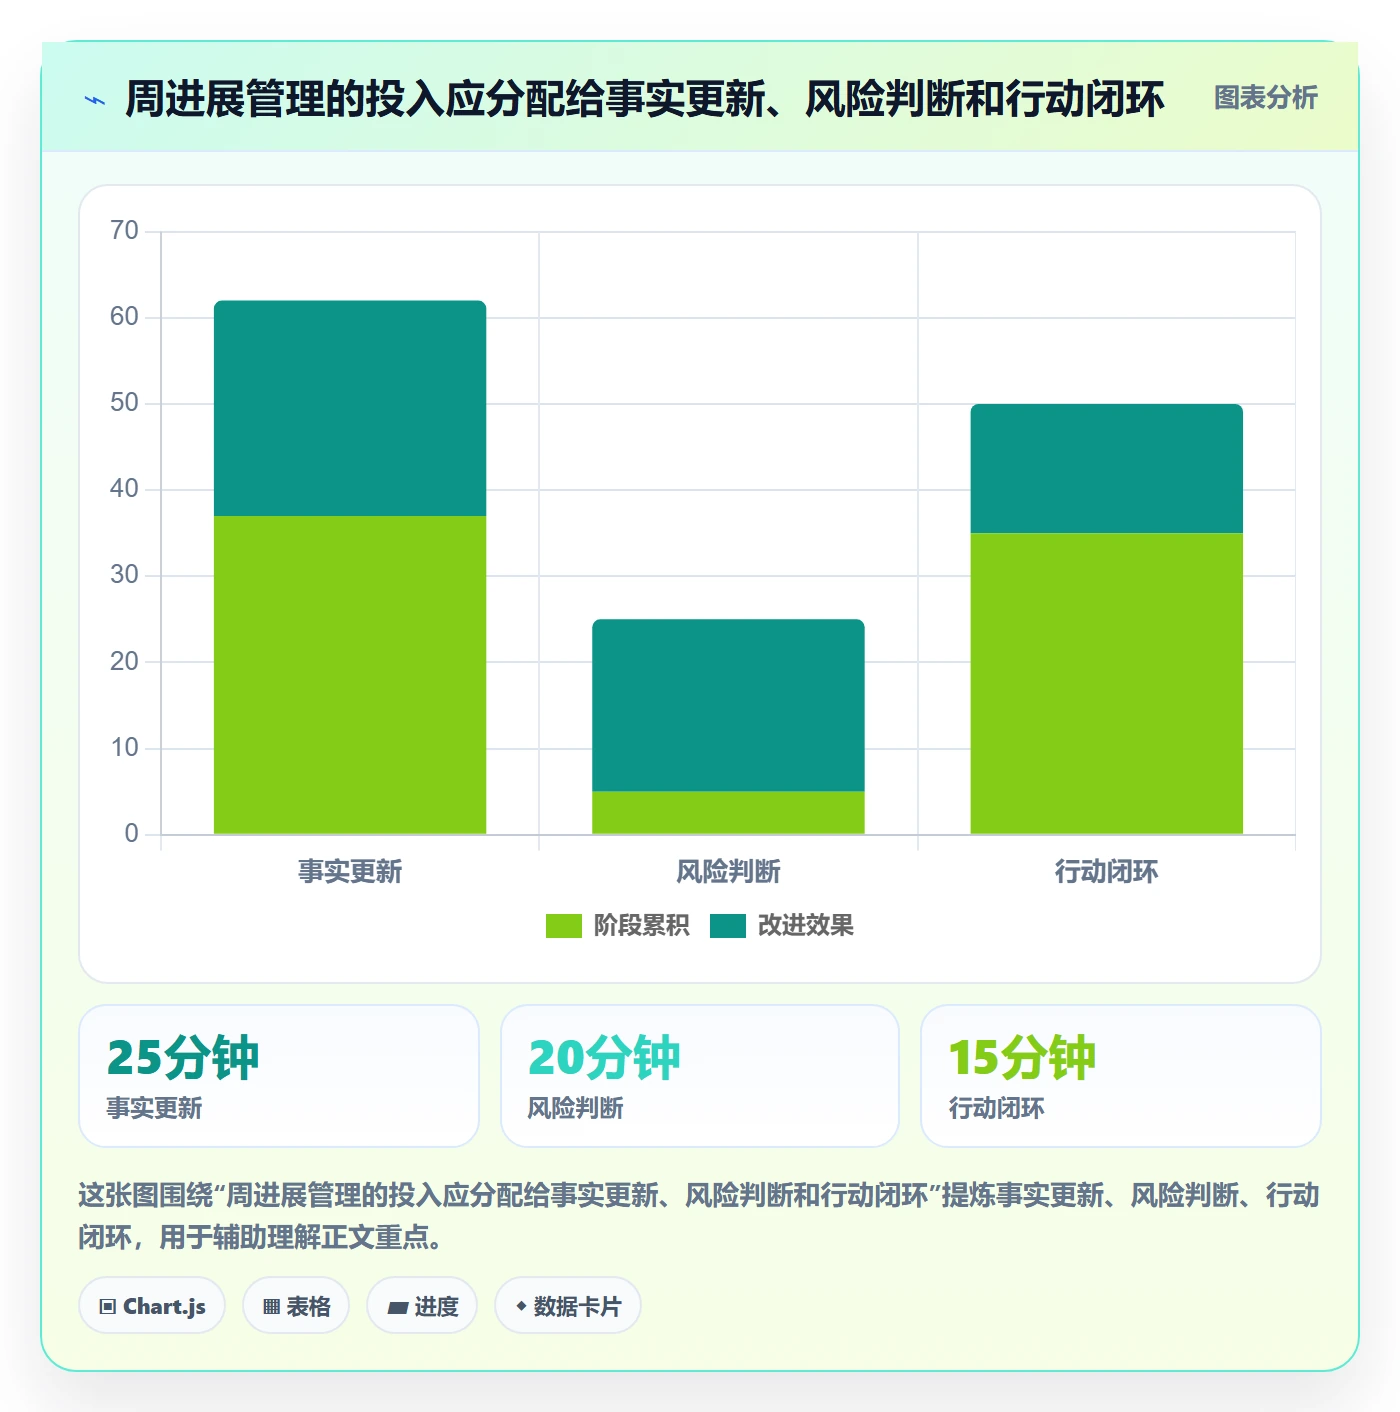Select the 进度 tag chip

tap(422, 1306)
